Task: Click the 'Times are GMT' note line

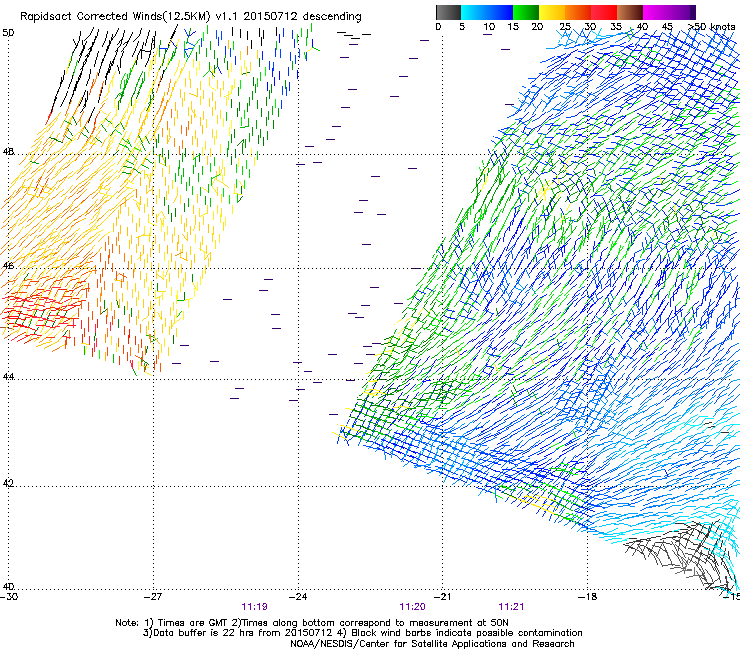Action: click(312, 623)
